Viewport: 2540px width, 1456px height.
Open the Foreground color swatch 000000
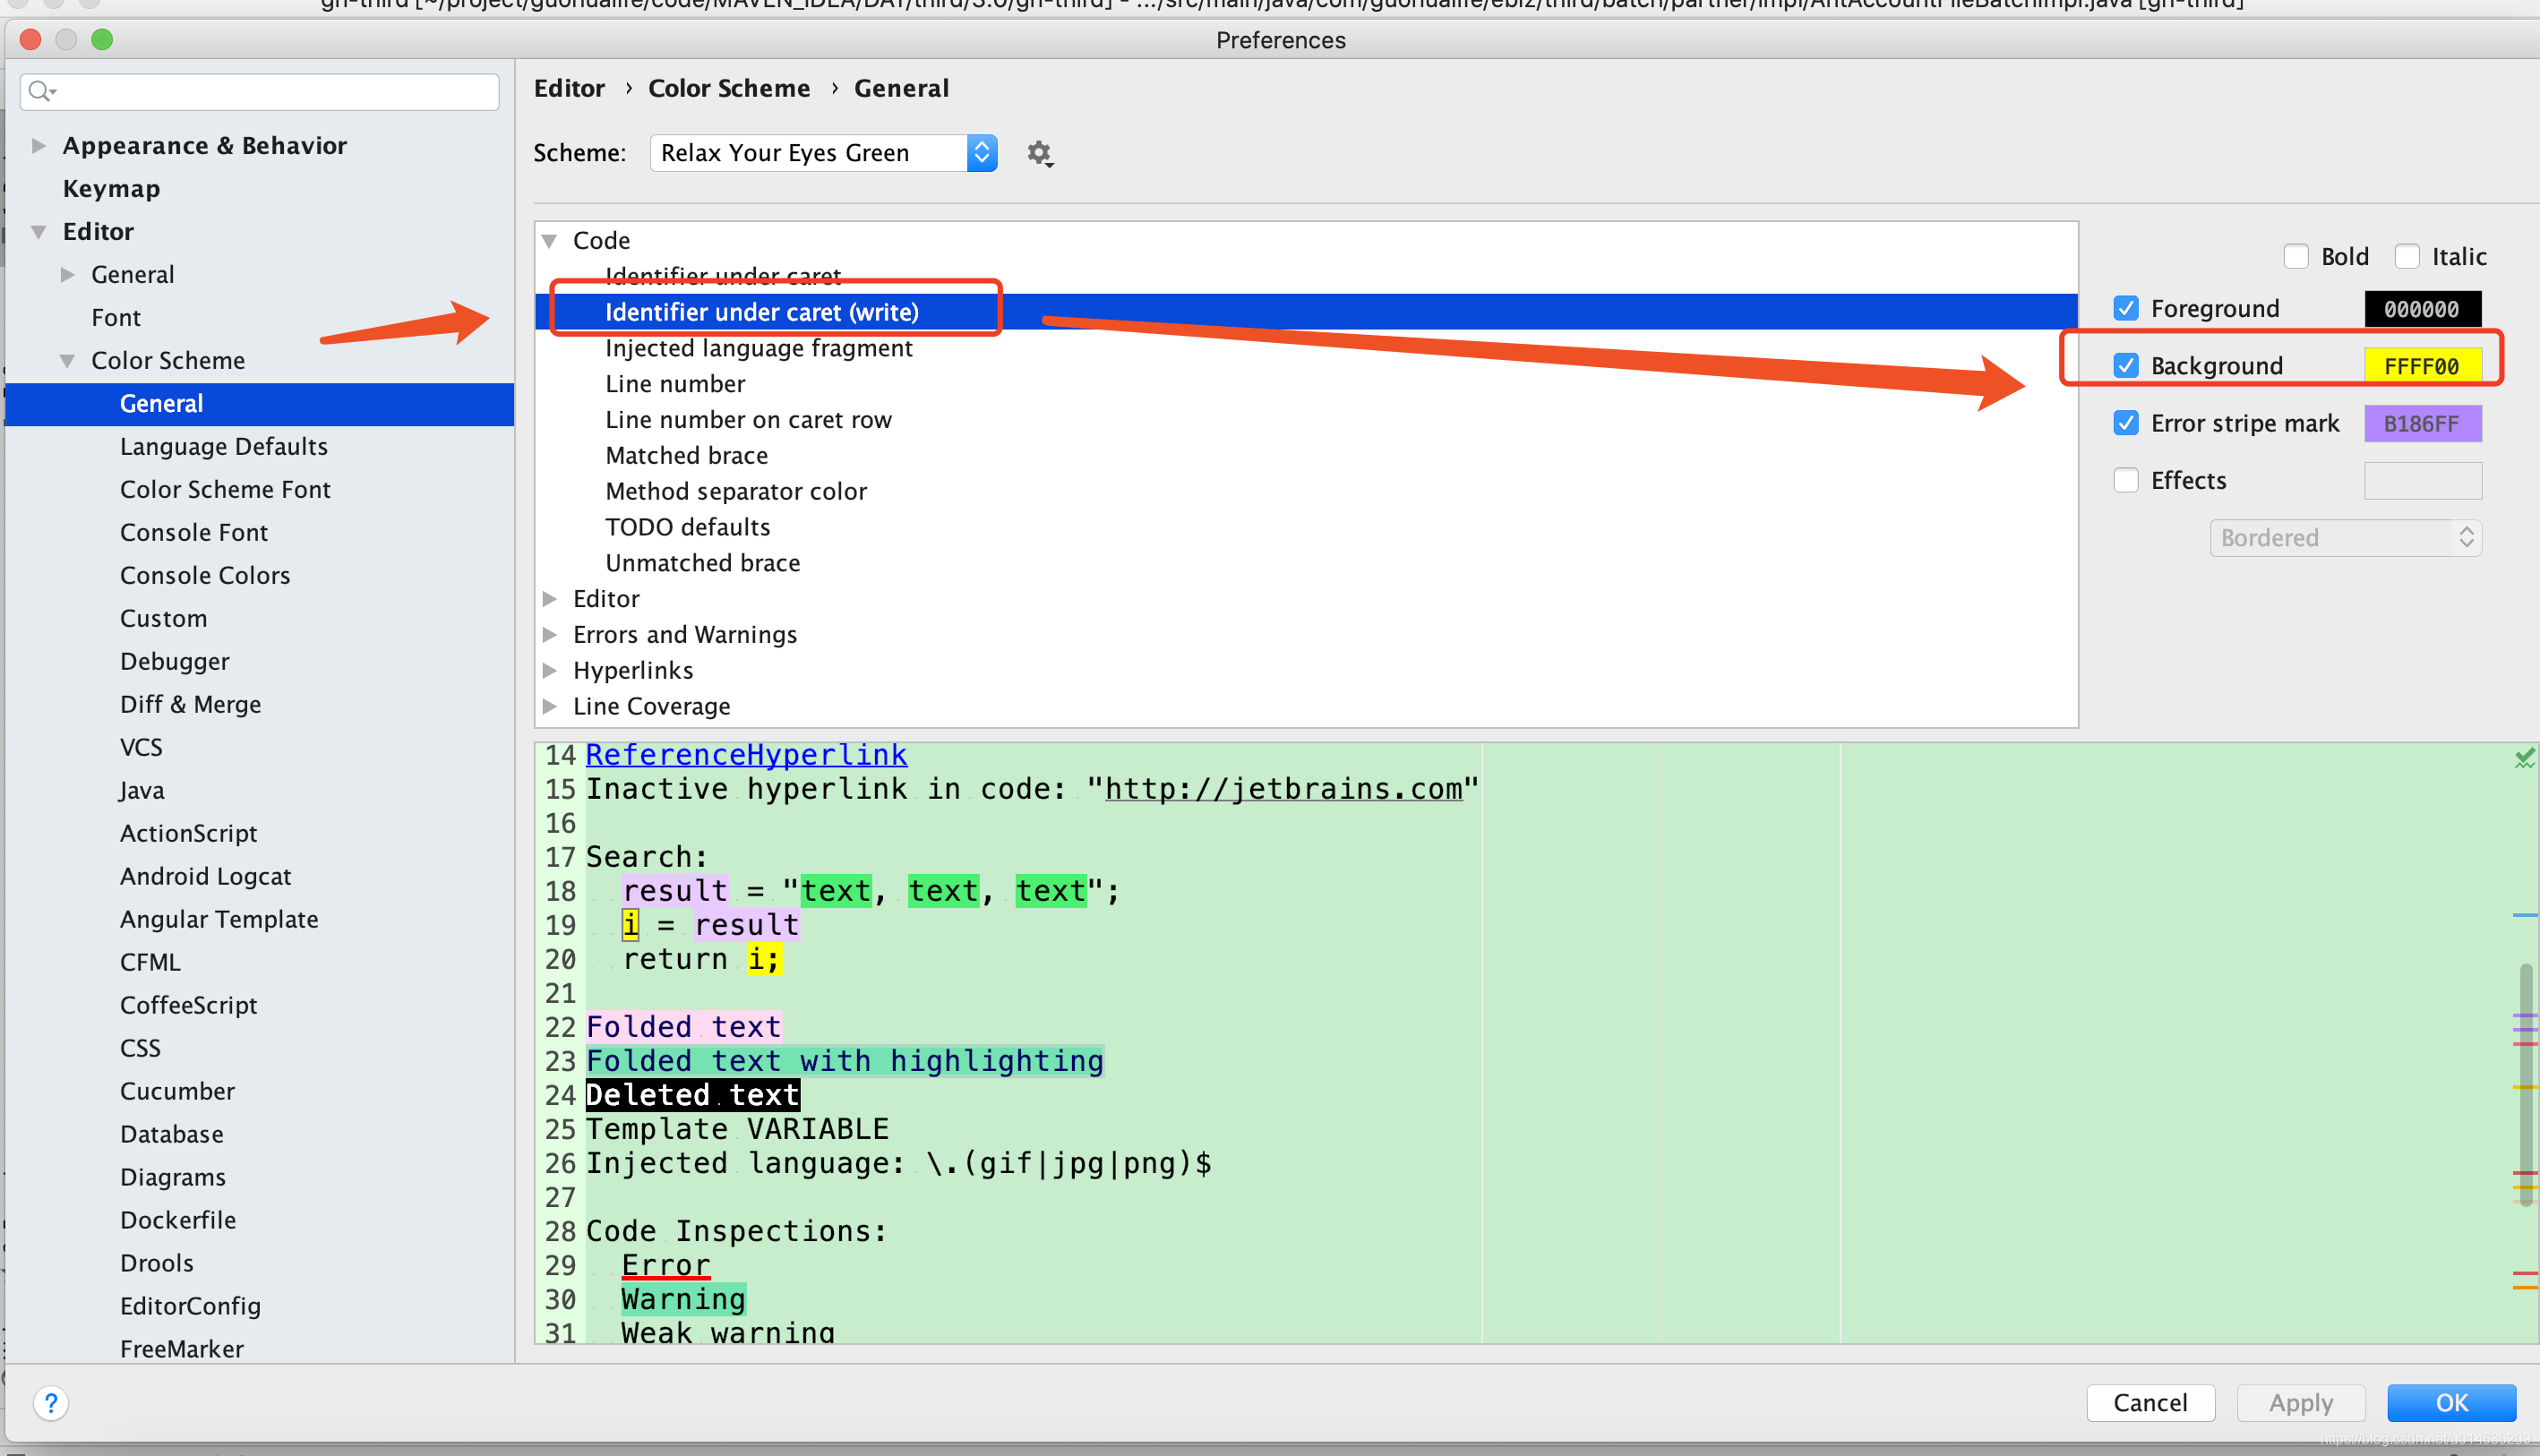click(2422, 309)
